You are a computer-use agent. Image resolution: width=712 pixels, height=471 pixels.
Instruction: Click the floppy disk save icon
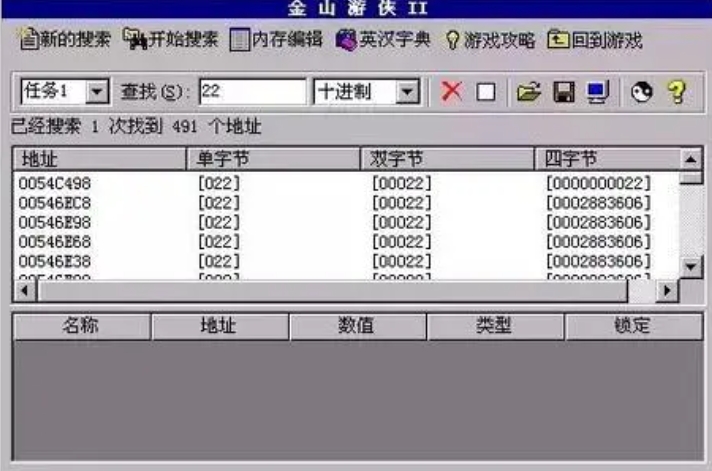[564, 92]
